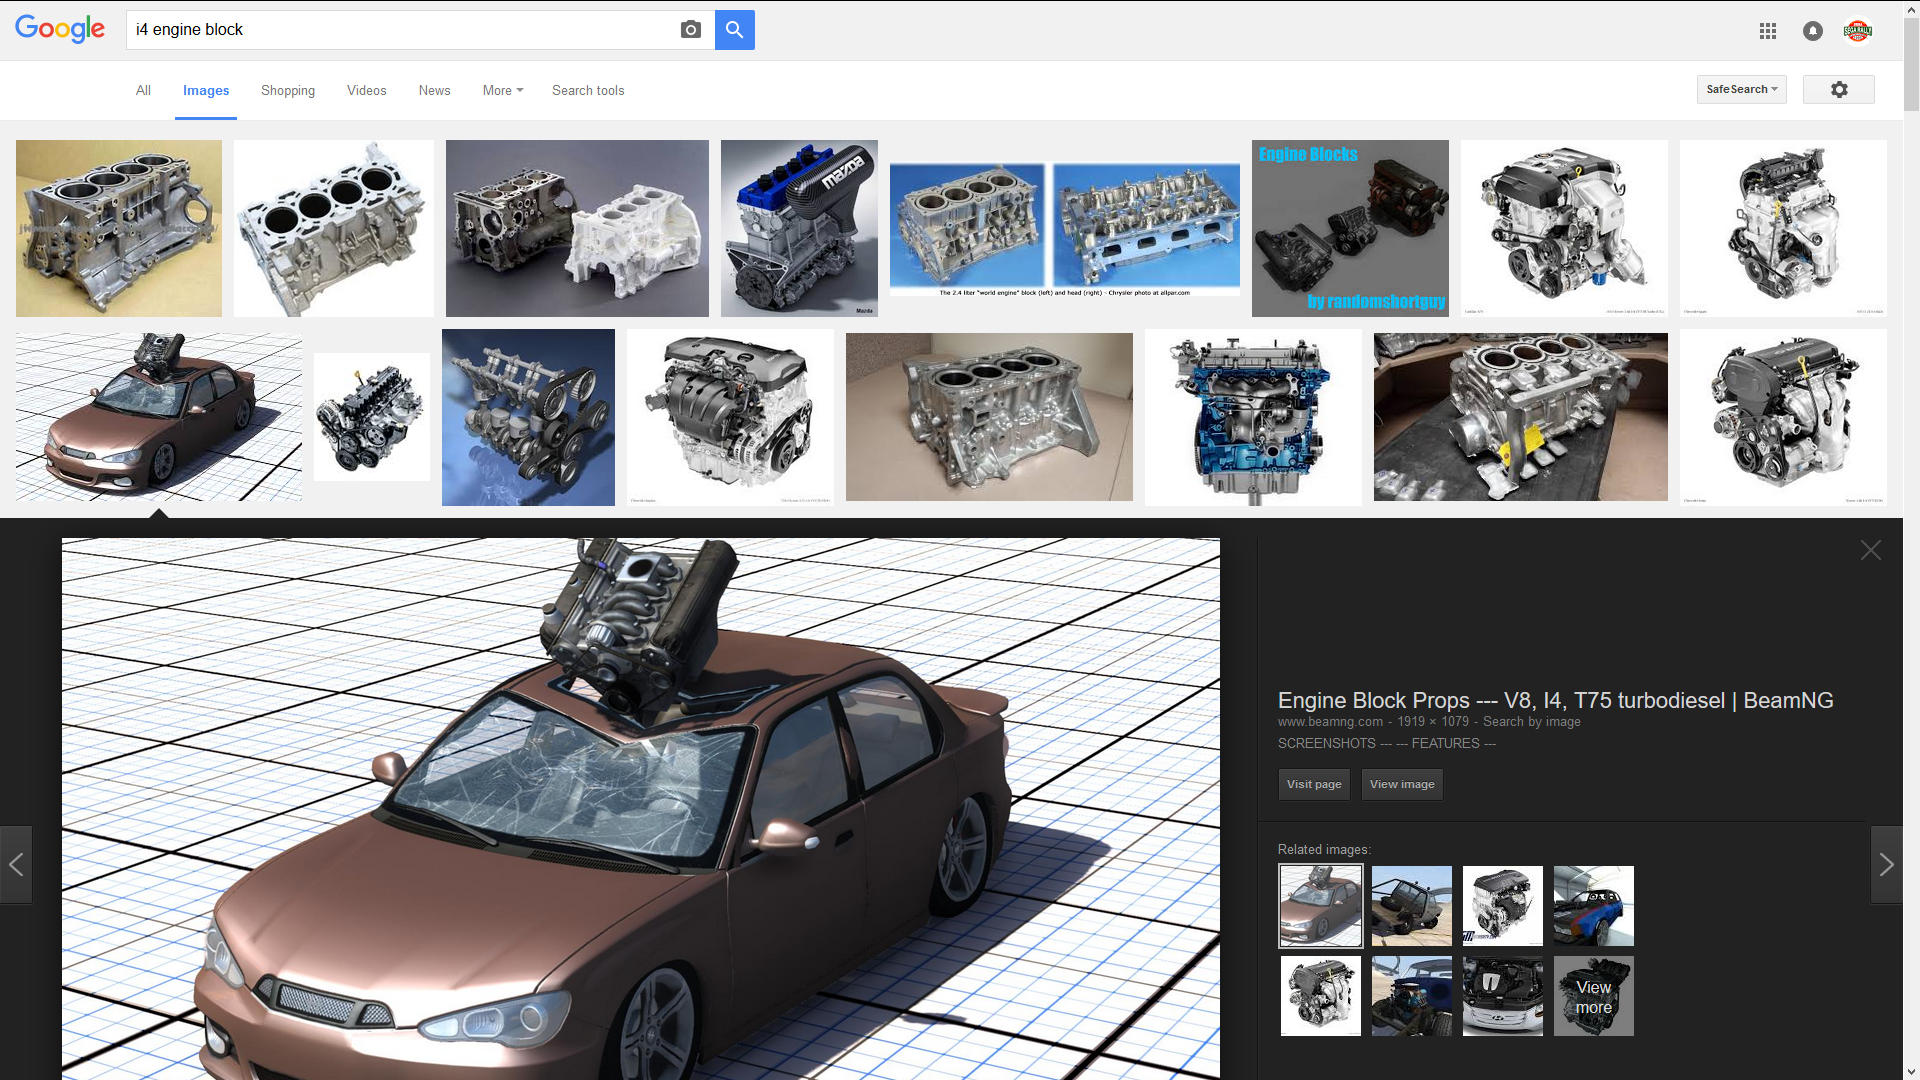The image size is (1920, 1080).
Task: Open the Engine Blocks by randomshortguy thumbnail
Action: pos(1350,228)
